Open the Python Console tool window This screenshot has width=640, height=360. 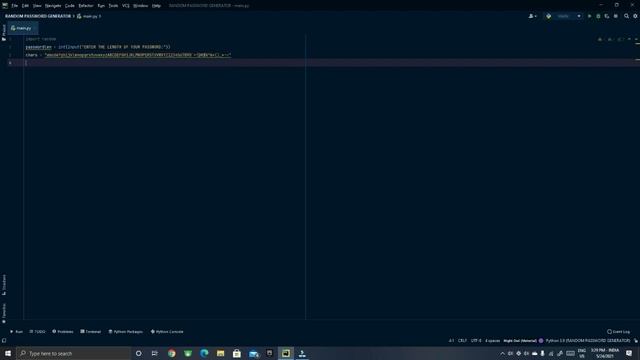[167, 332]
